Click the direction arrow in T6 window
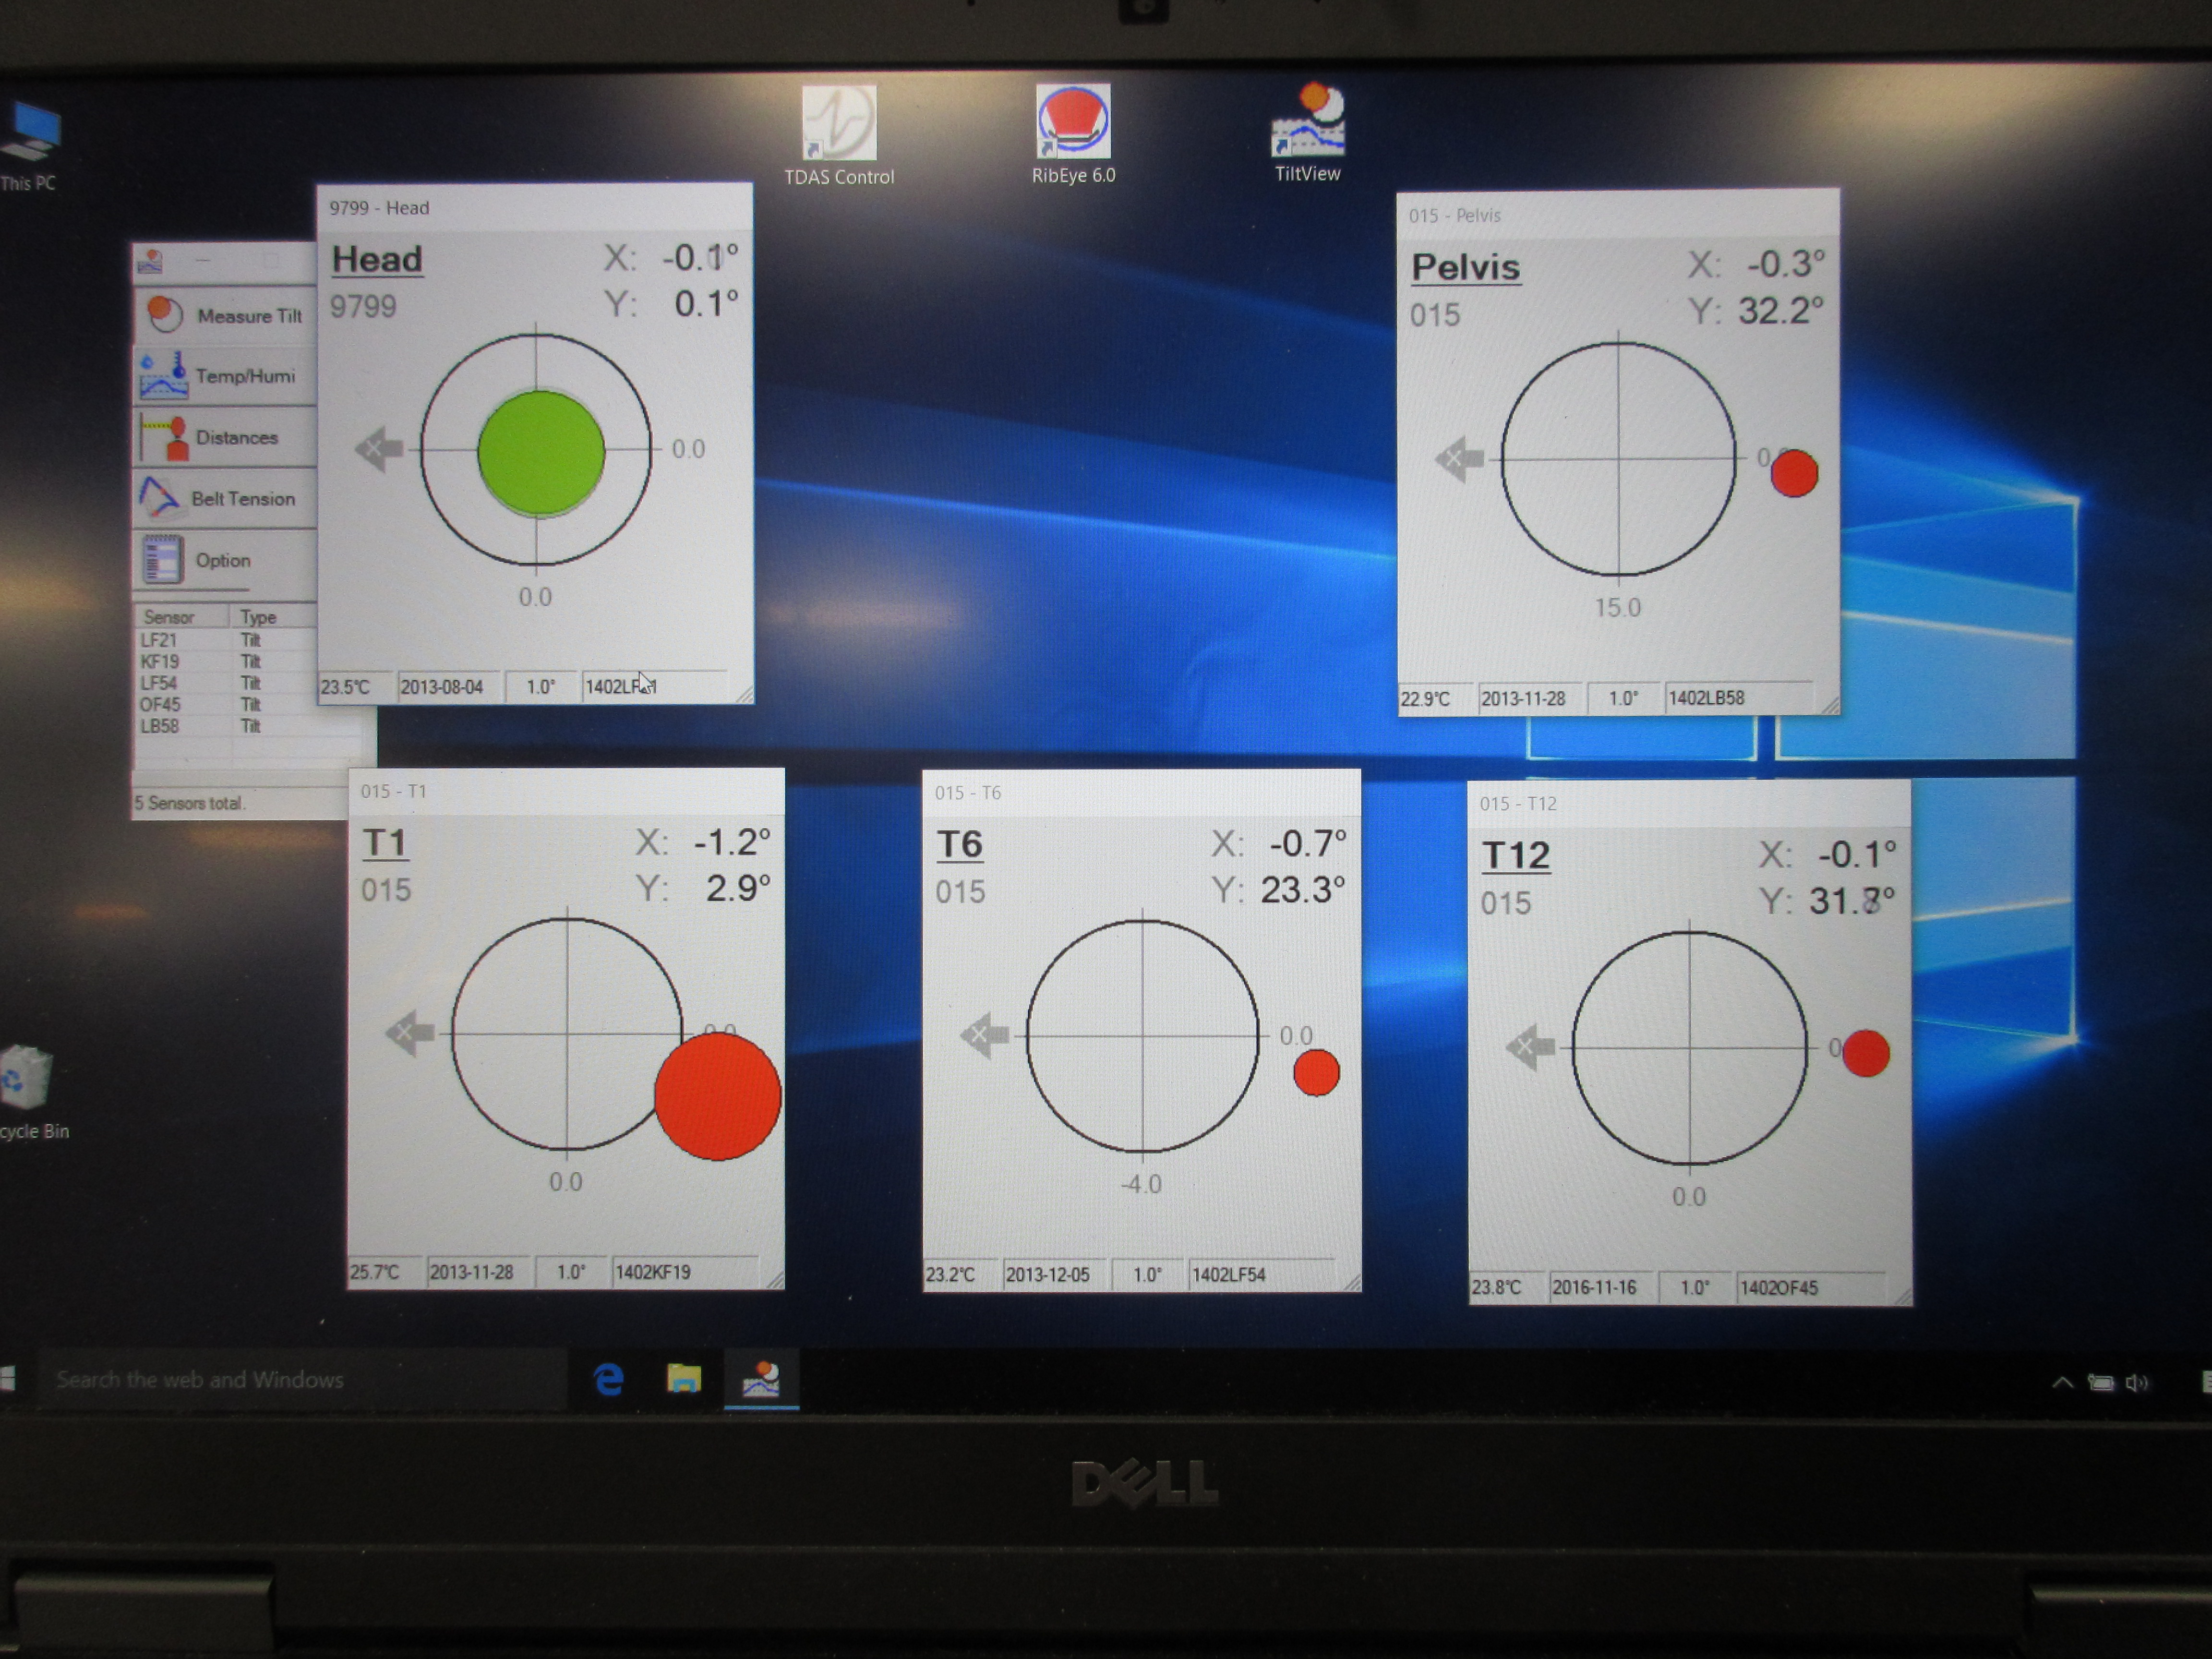Screen dimensions: 2212x1659 (x=984, y=1034)
